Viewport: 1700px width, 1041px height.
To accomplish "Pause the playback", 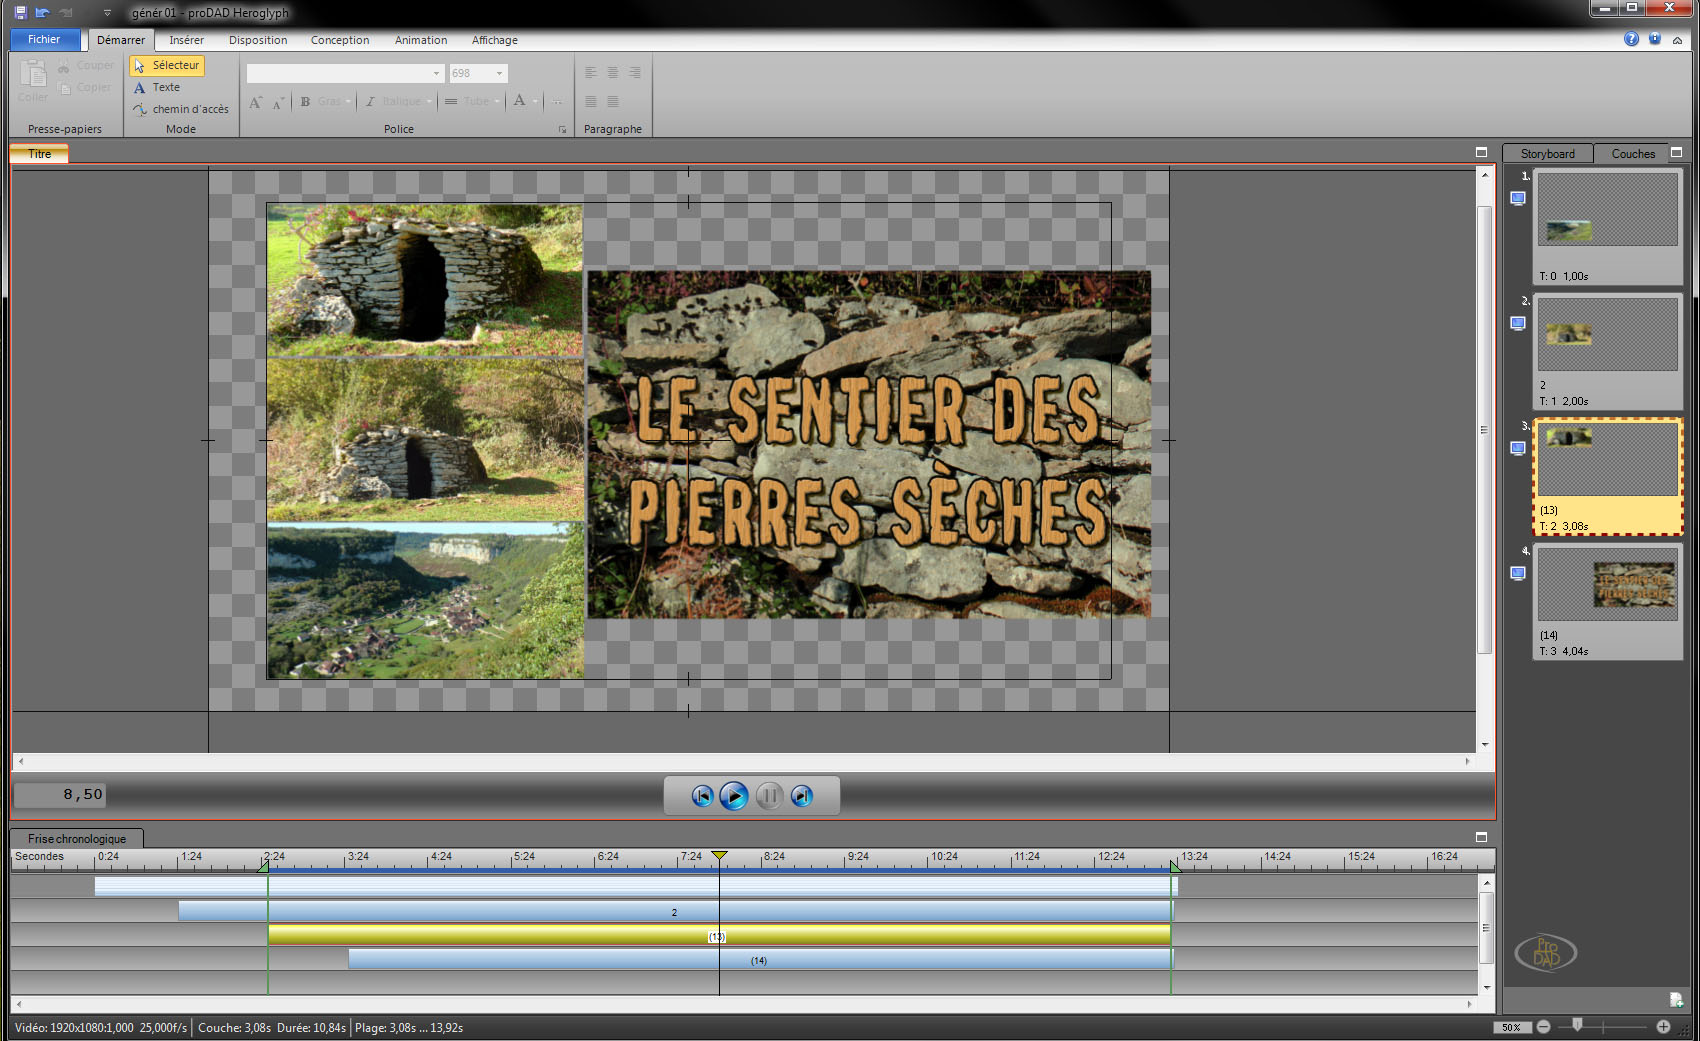I will 768,796.
